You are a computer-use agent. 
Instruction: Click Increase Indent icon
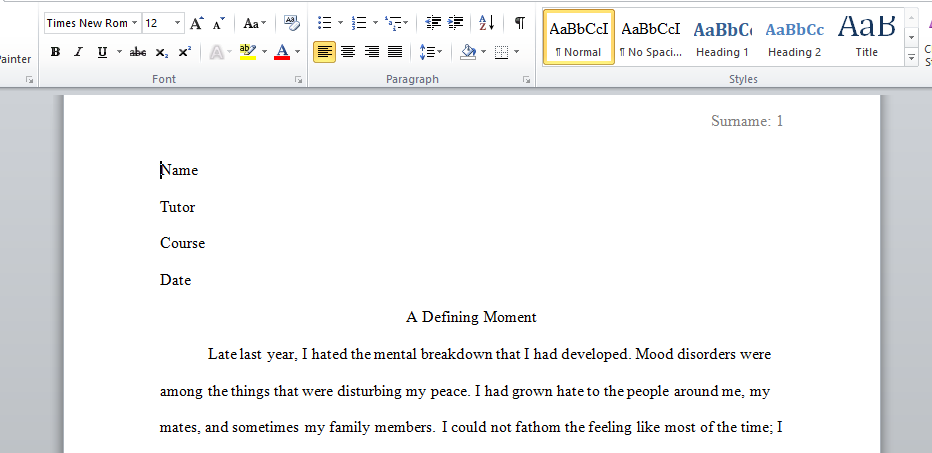[x=455, y=23]
